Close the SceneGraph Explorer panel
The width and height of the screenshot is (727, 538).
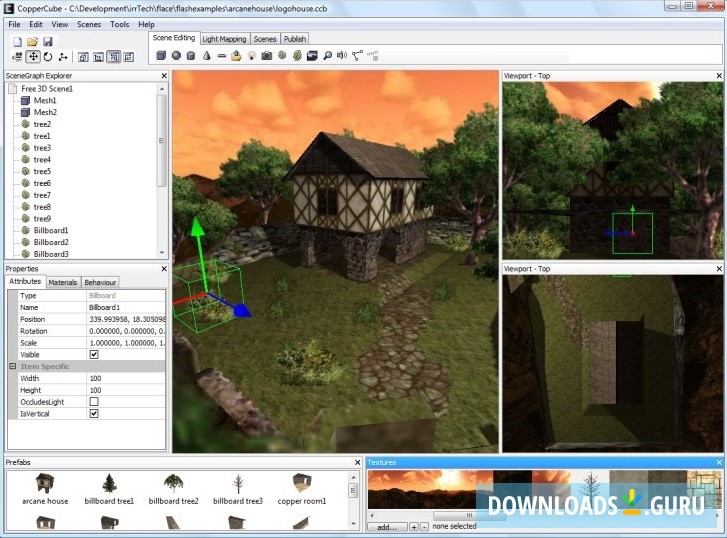coord(164,76)
